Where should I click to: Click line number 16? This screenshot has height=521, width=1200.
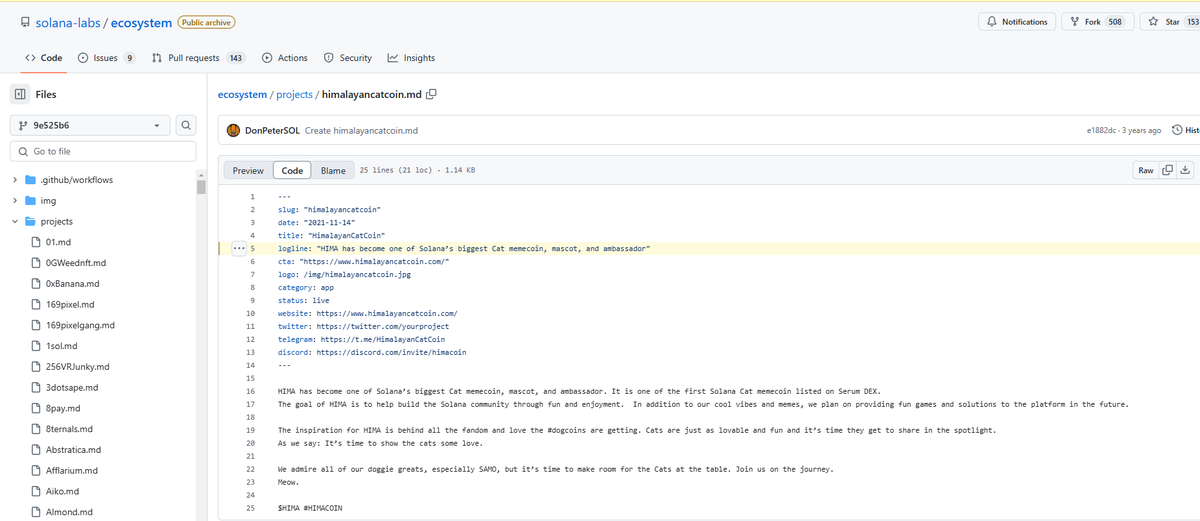click(253, 390)
